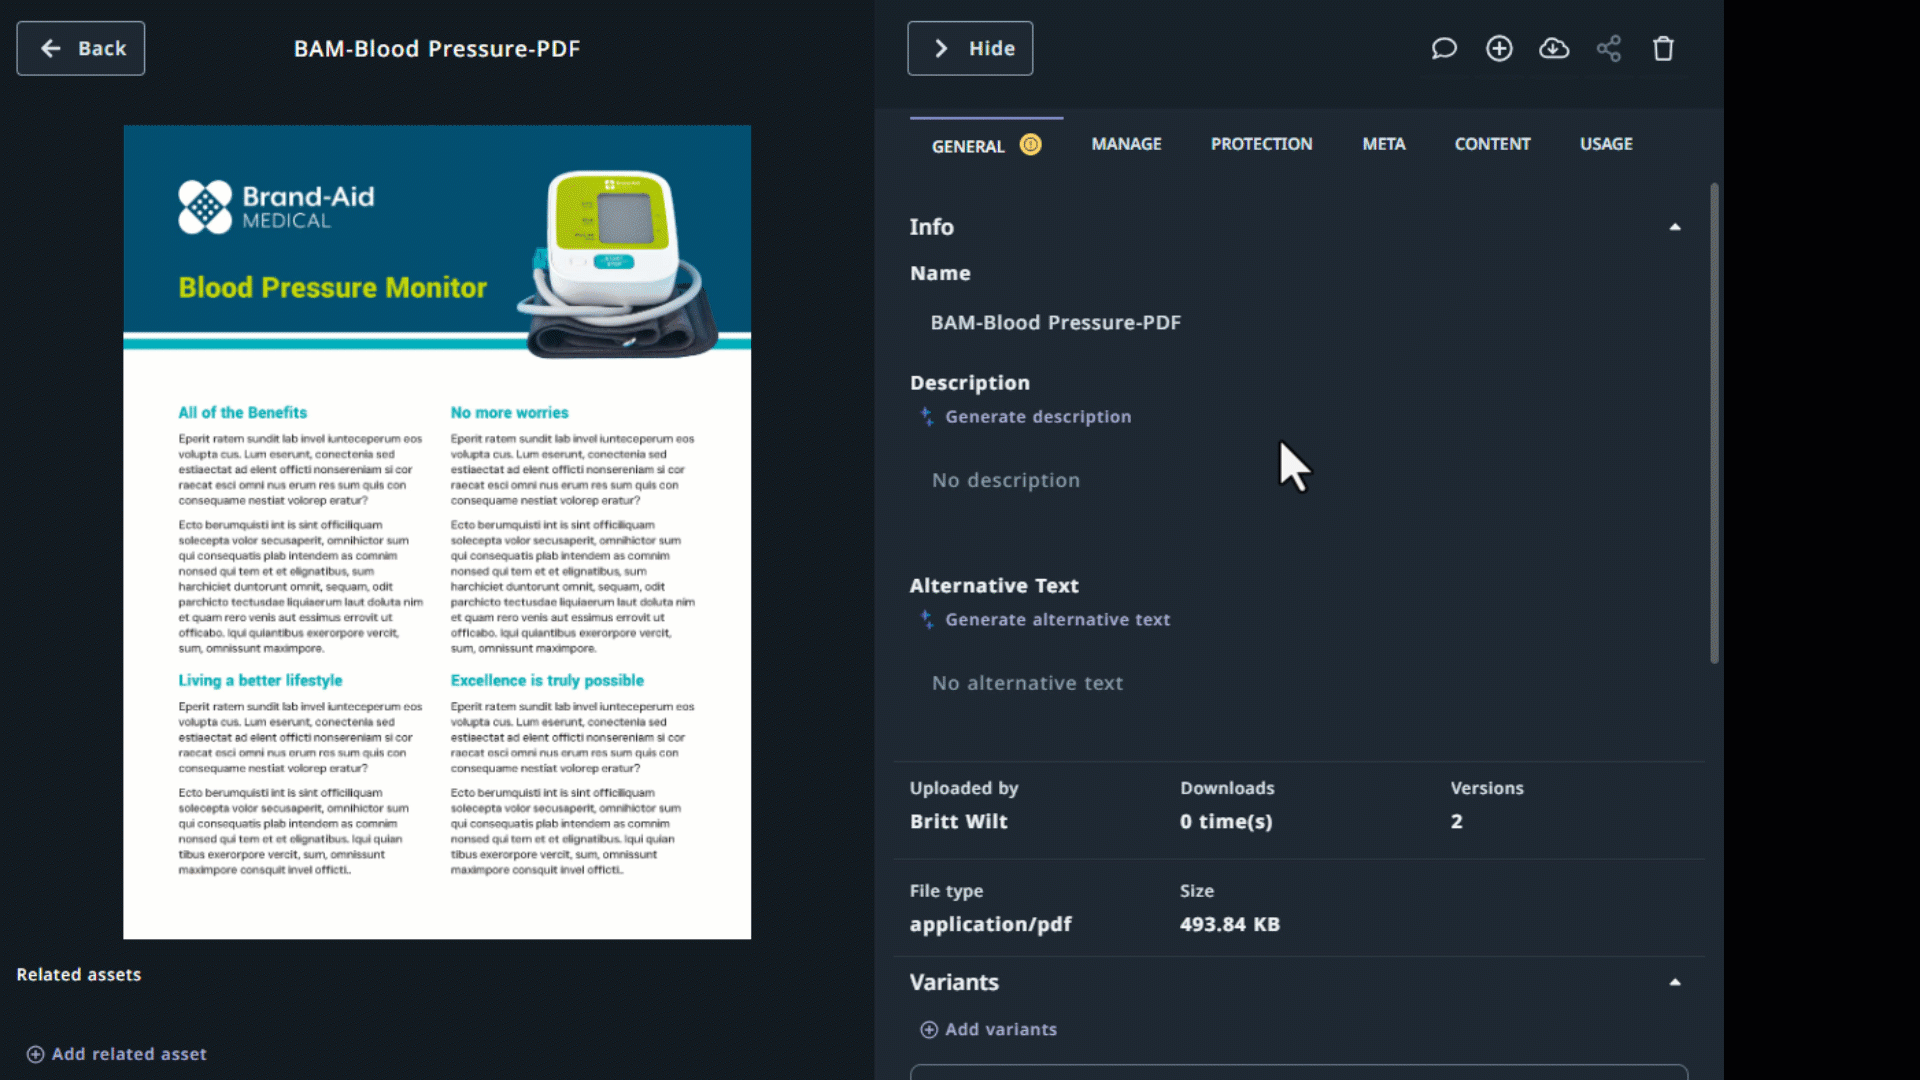Go back using the Back button
Screen dimensions: 1920x1080
[x=80, y=48]
